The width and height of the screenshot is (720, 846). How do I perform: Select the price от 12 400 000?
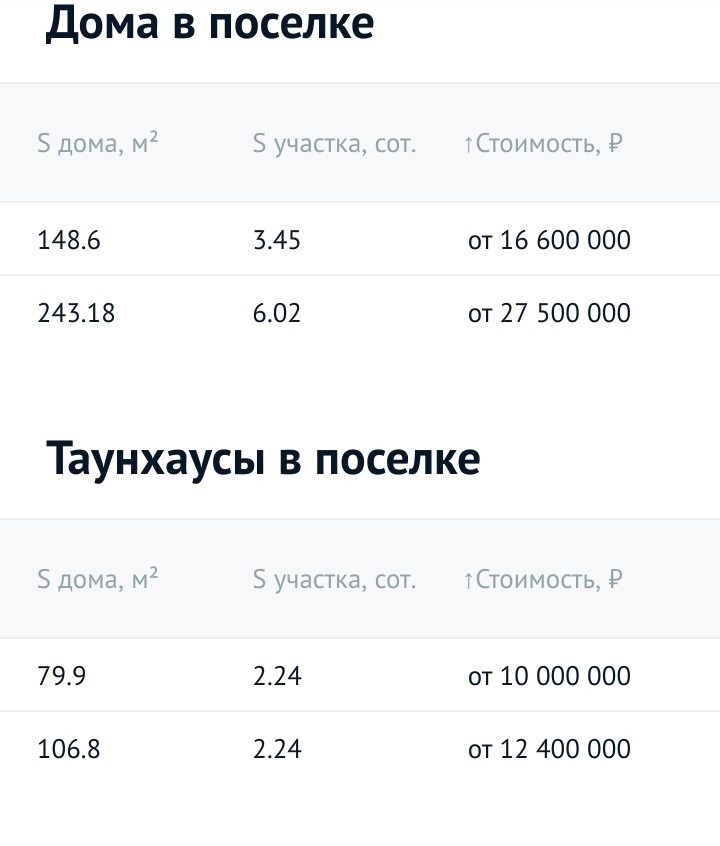pos(549,749)
